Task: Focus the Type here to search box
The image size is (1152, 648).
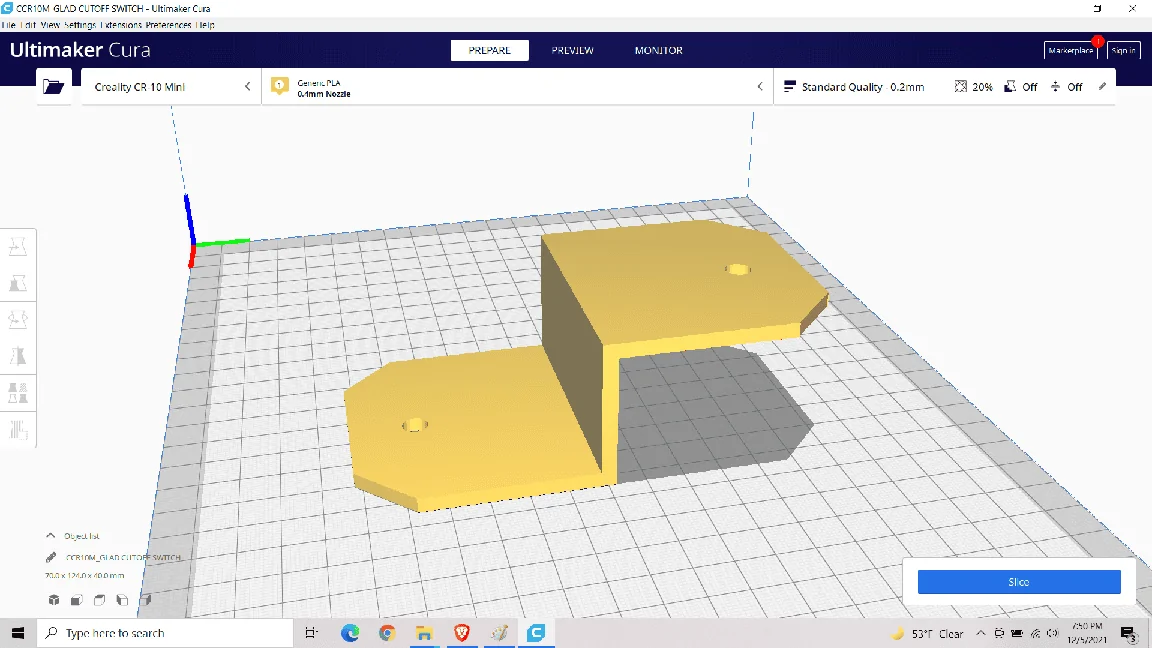Action: click(x=165, y=633)
